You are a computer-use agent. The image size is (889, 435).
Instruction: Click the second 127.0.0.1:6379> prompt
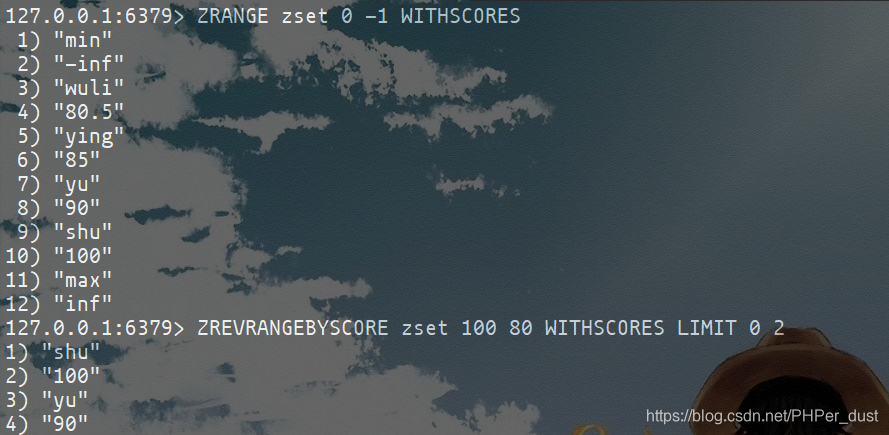(95, 328)
